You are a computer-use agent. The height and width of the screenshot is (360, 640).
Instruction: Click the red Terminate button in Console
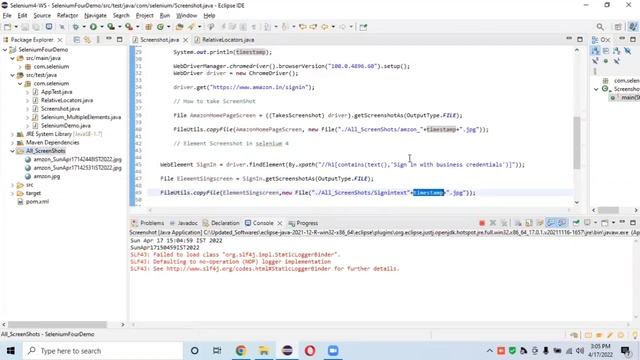click(x=482, y=223)
